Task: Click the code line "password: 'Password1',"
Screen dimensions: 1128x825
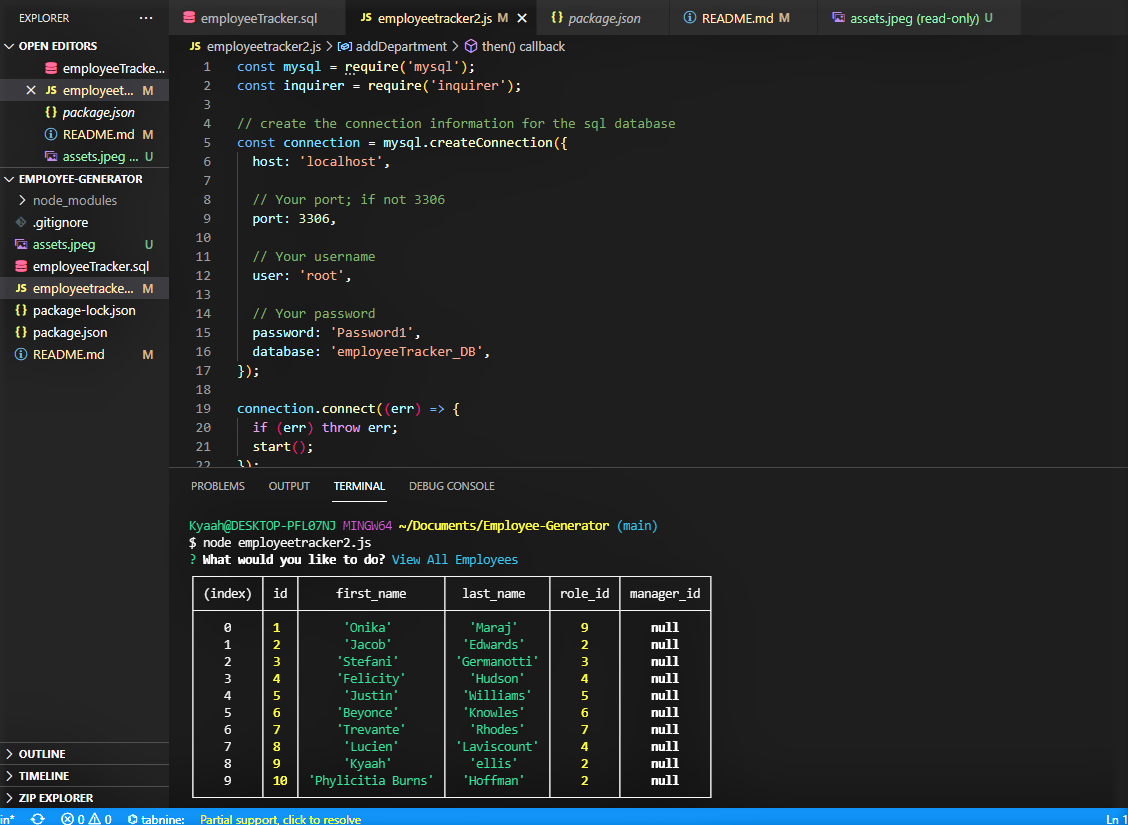Action: point(336,332)
